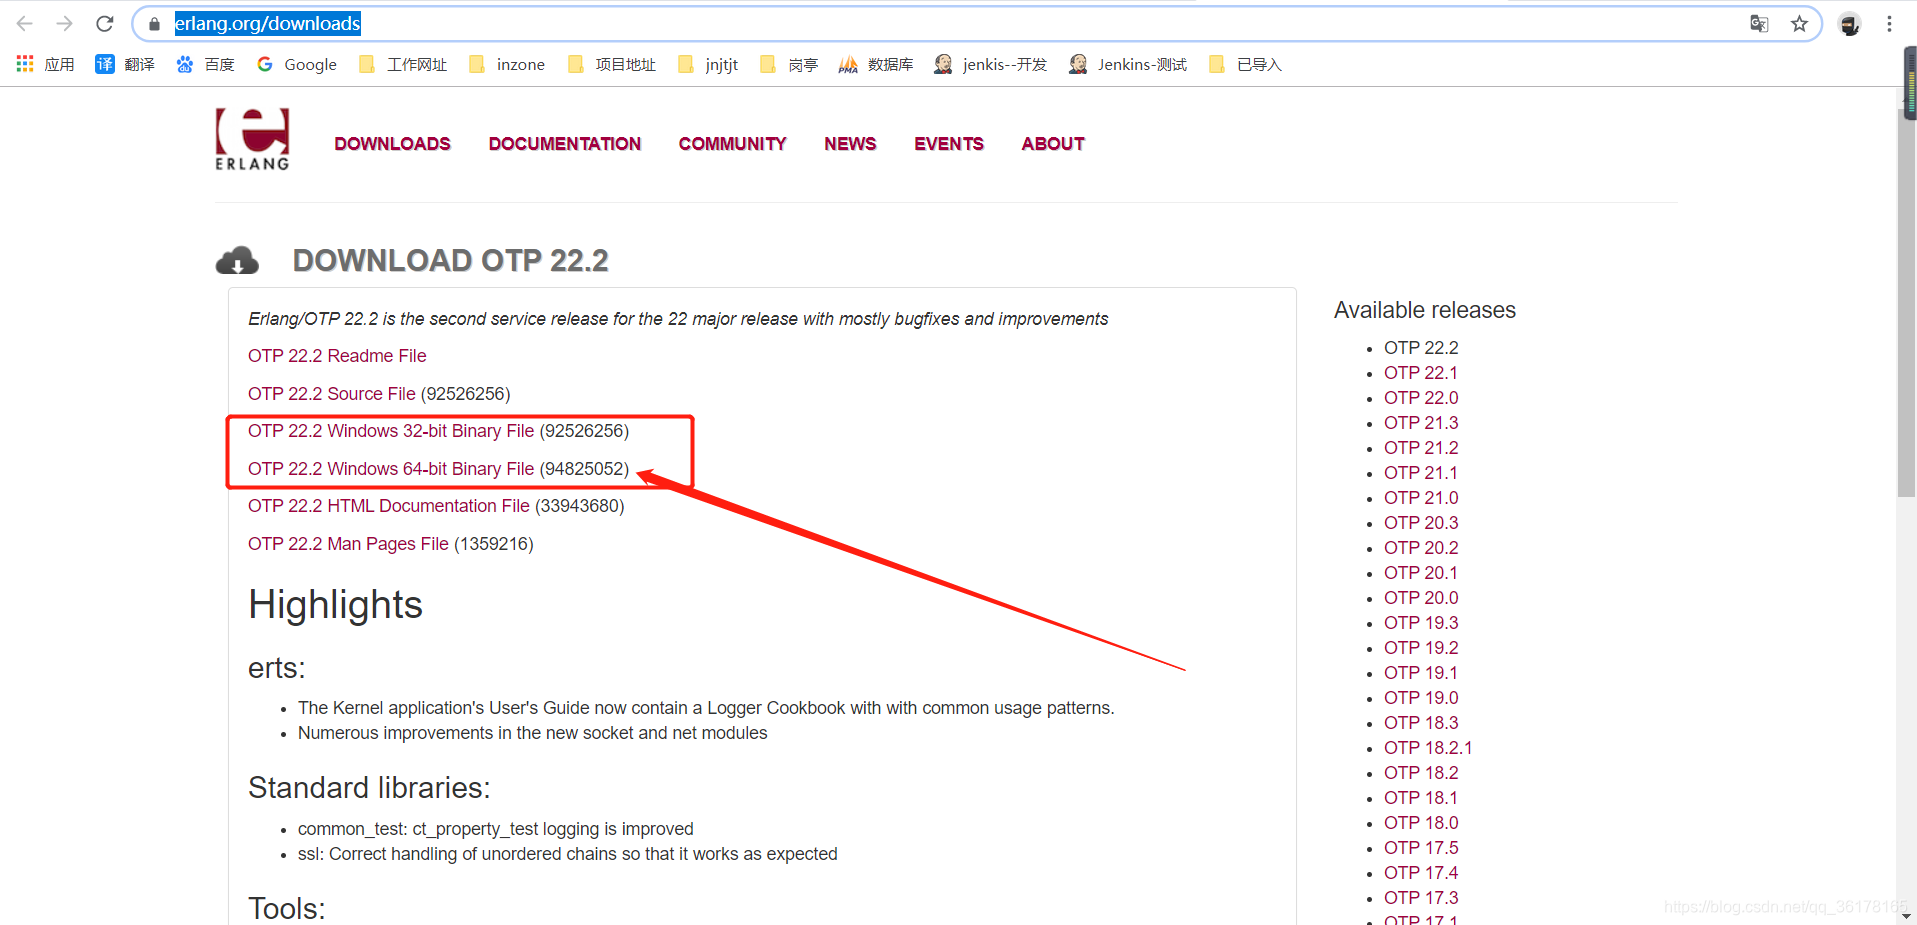1917x925 pixels.
Task: Select OTP 21.2 release
Action: pos(1421,448)
